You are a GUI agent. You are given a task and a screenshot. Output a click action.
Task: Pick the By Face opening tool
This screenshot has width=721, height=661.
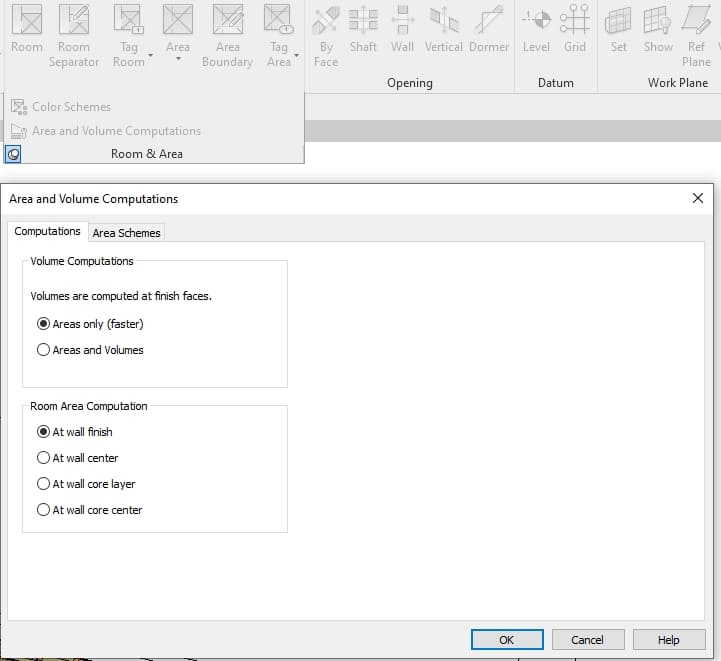pyautogui.click(x=326, y=36)
